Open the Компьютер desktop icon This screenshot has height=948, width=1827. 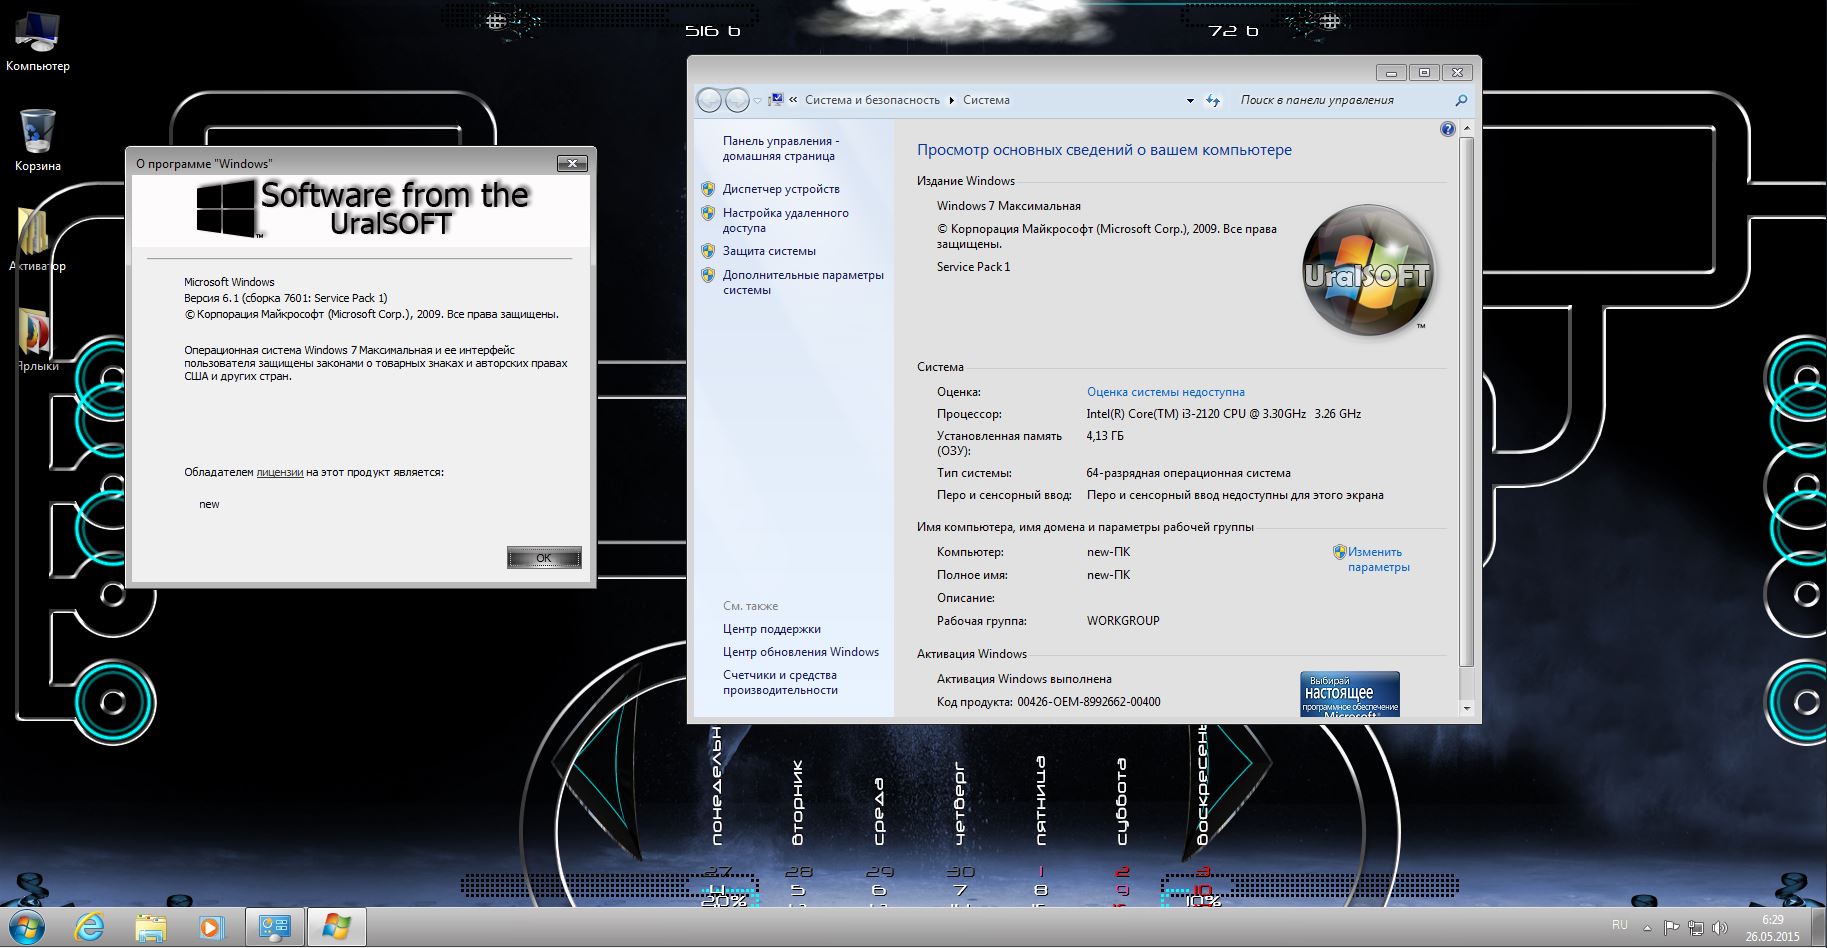point(38,42)
